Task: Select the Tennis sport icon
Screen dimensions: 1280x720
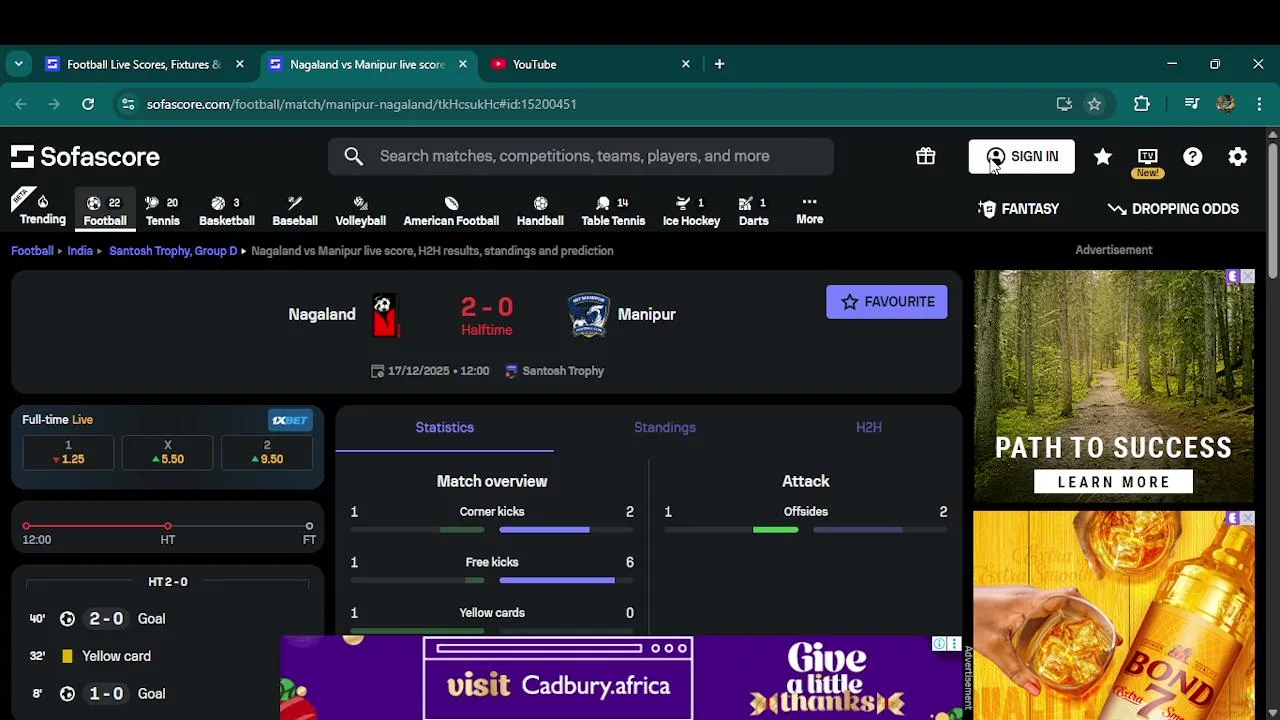Action: coord(162,210)
